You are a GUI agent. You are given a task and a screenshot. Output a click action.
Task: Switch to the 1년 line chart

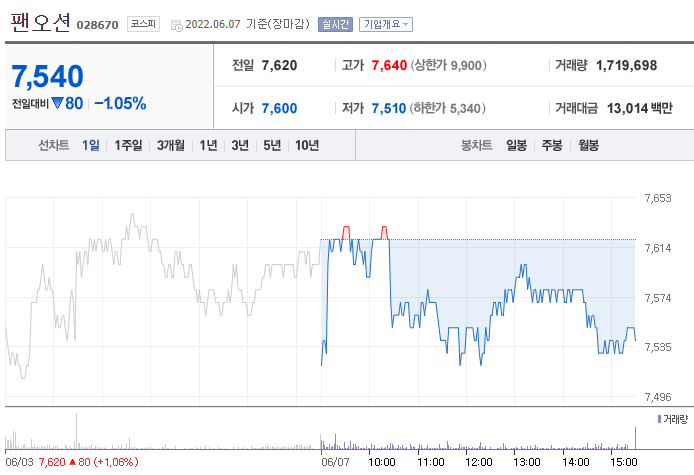[208, 145]
